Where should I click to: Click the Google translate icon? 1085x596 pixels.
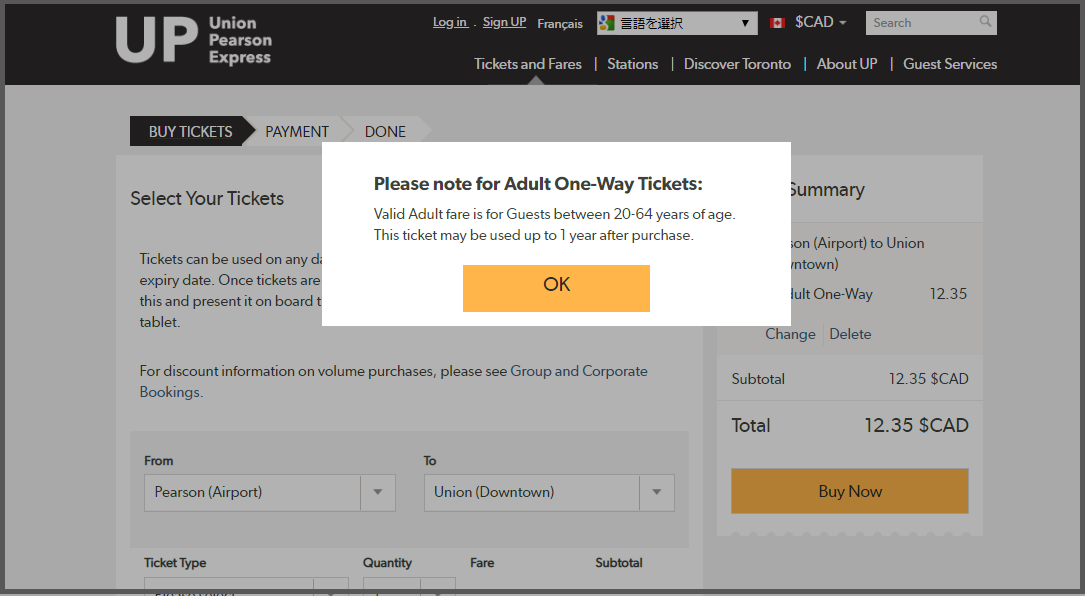[608, 23]
